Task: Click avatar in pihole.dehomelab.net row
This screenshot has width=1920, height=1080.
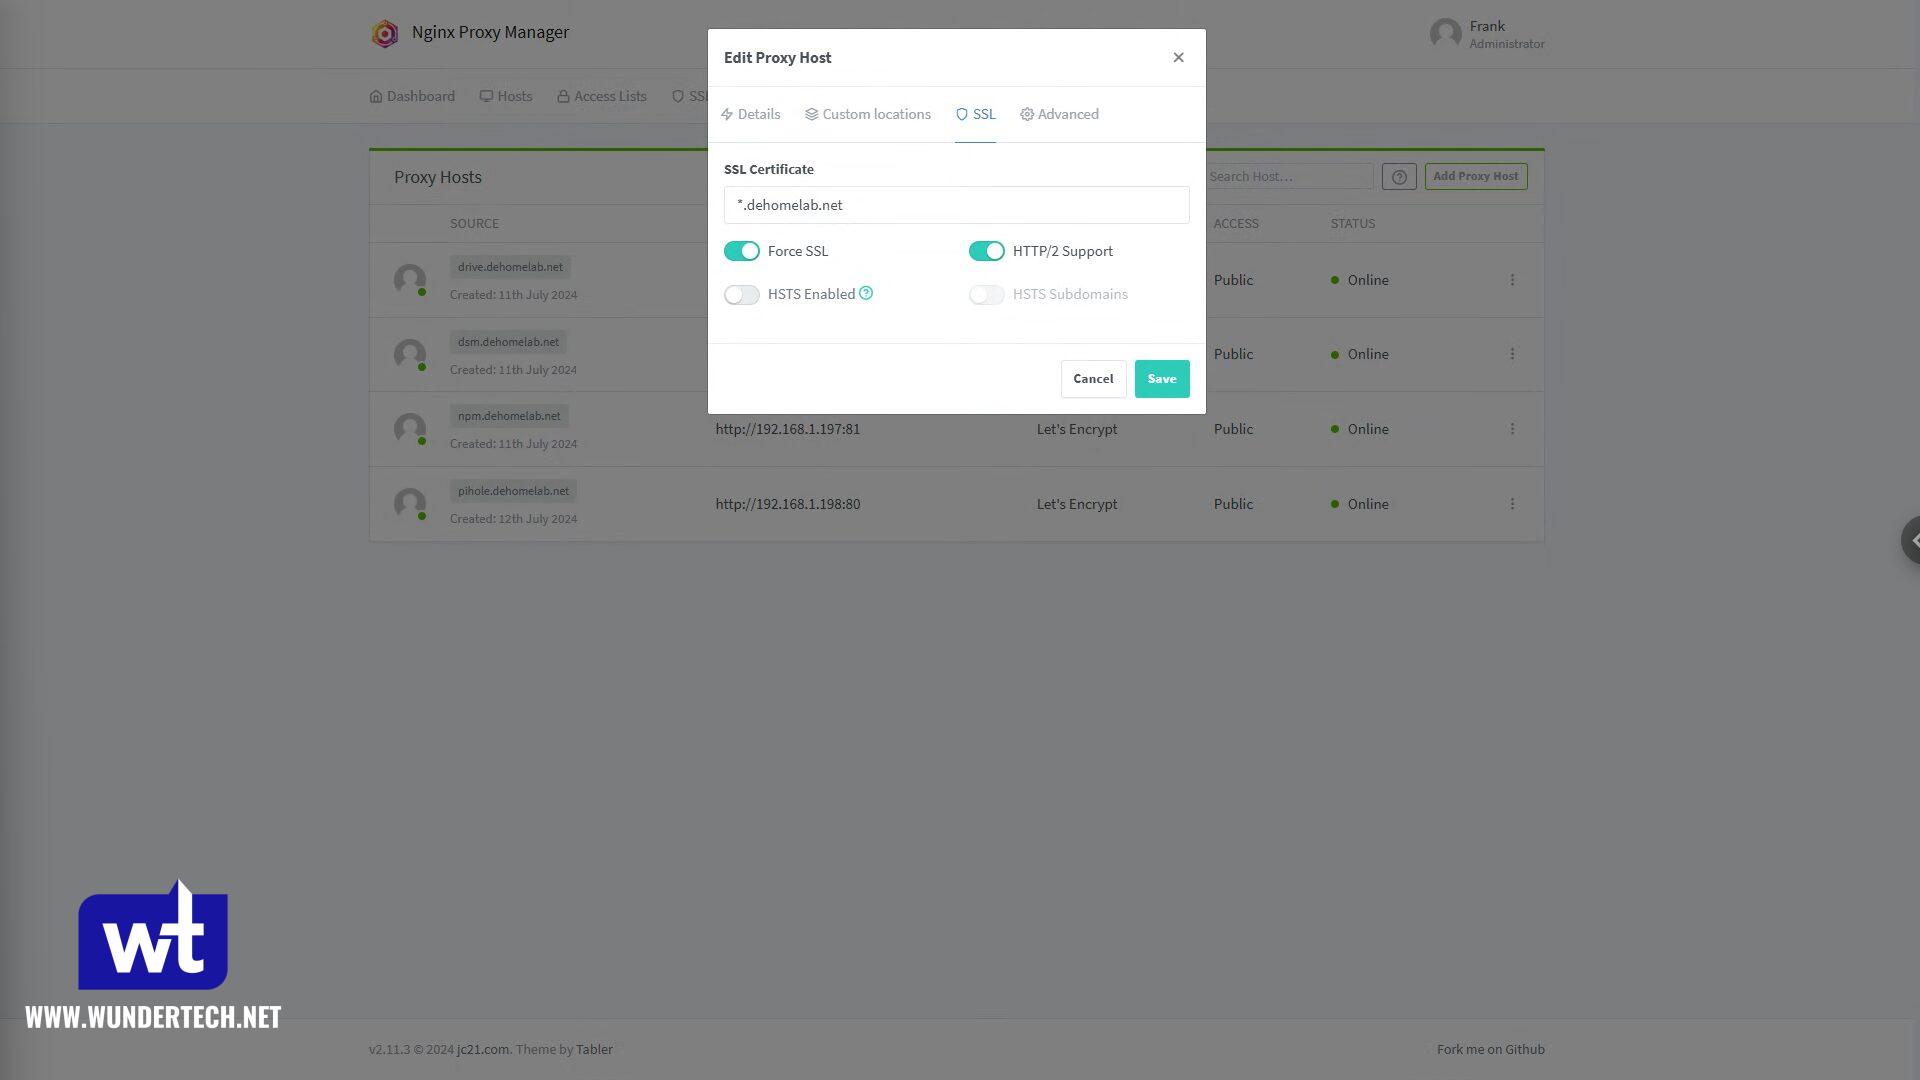Action: point(410,504)
